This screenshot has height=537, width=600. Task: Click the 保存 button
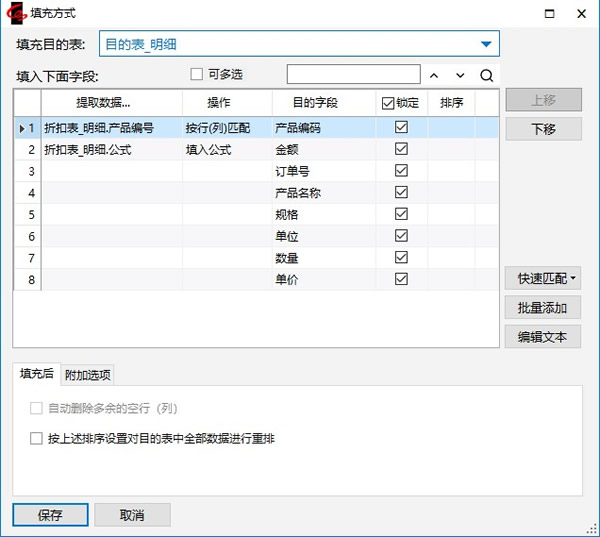tap(50, 515)
